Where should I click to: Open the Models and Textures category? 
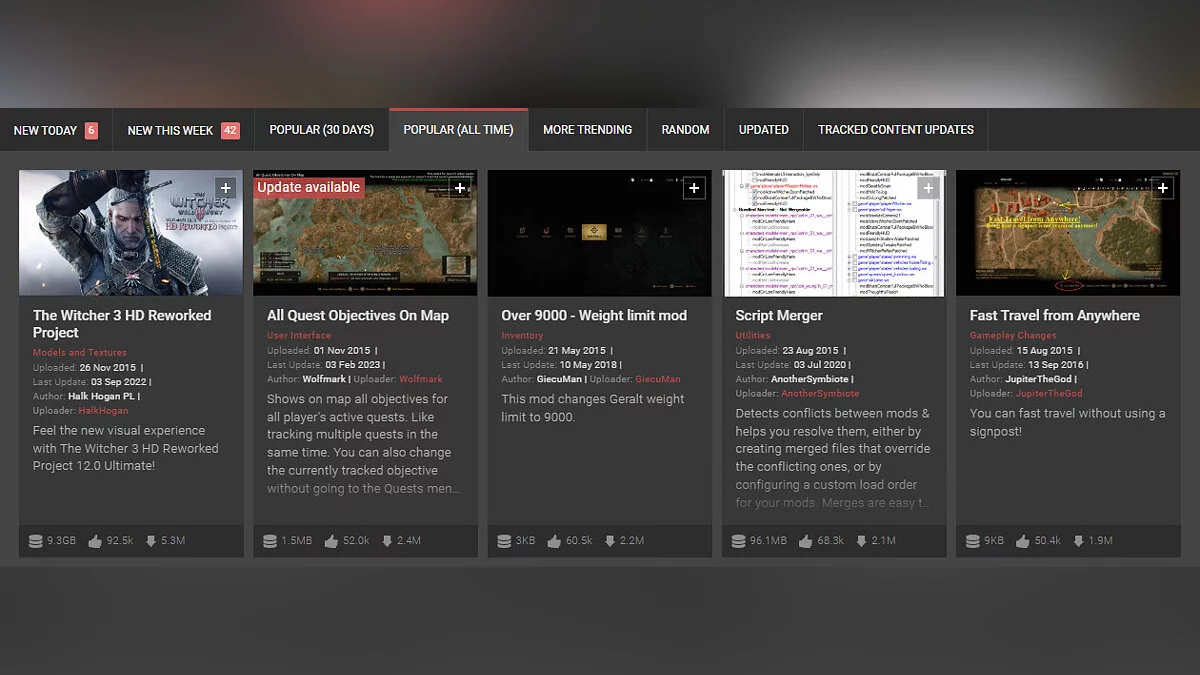point(80,353)
